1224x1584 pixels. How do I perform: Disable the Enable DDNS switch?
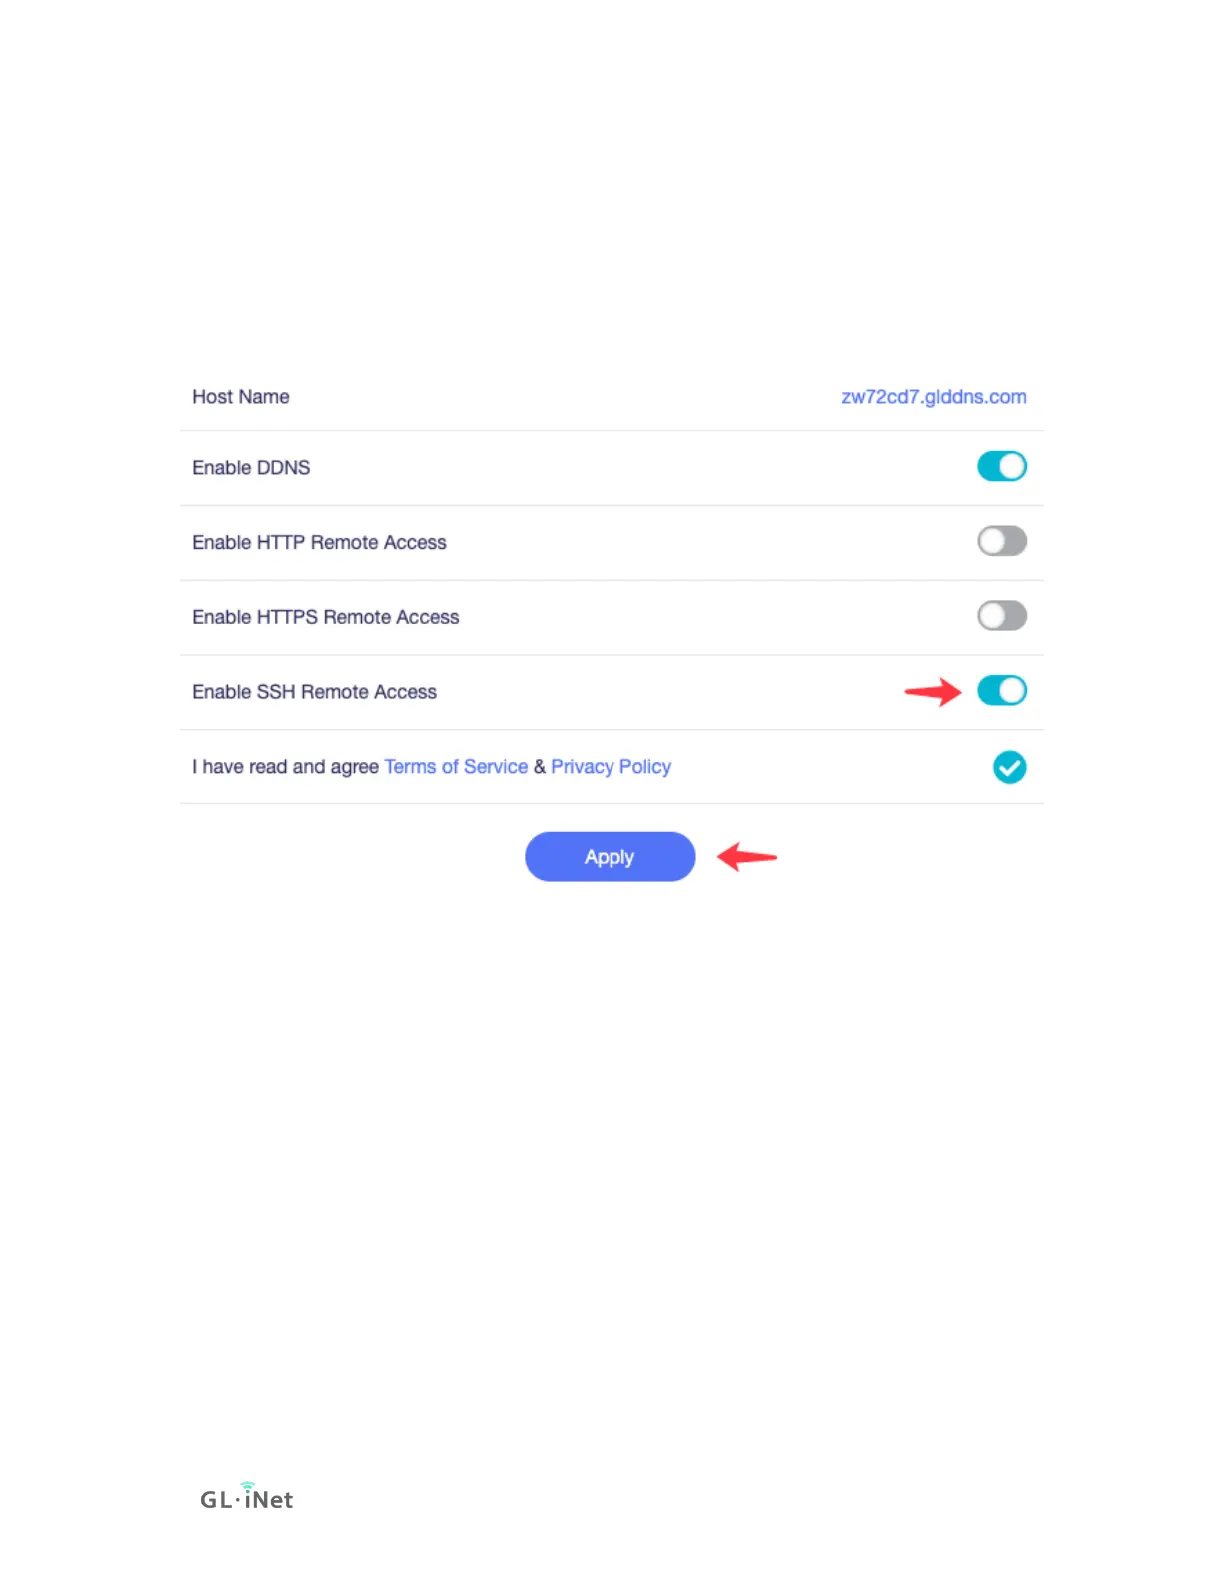coord(1002,466)
